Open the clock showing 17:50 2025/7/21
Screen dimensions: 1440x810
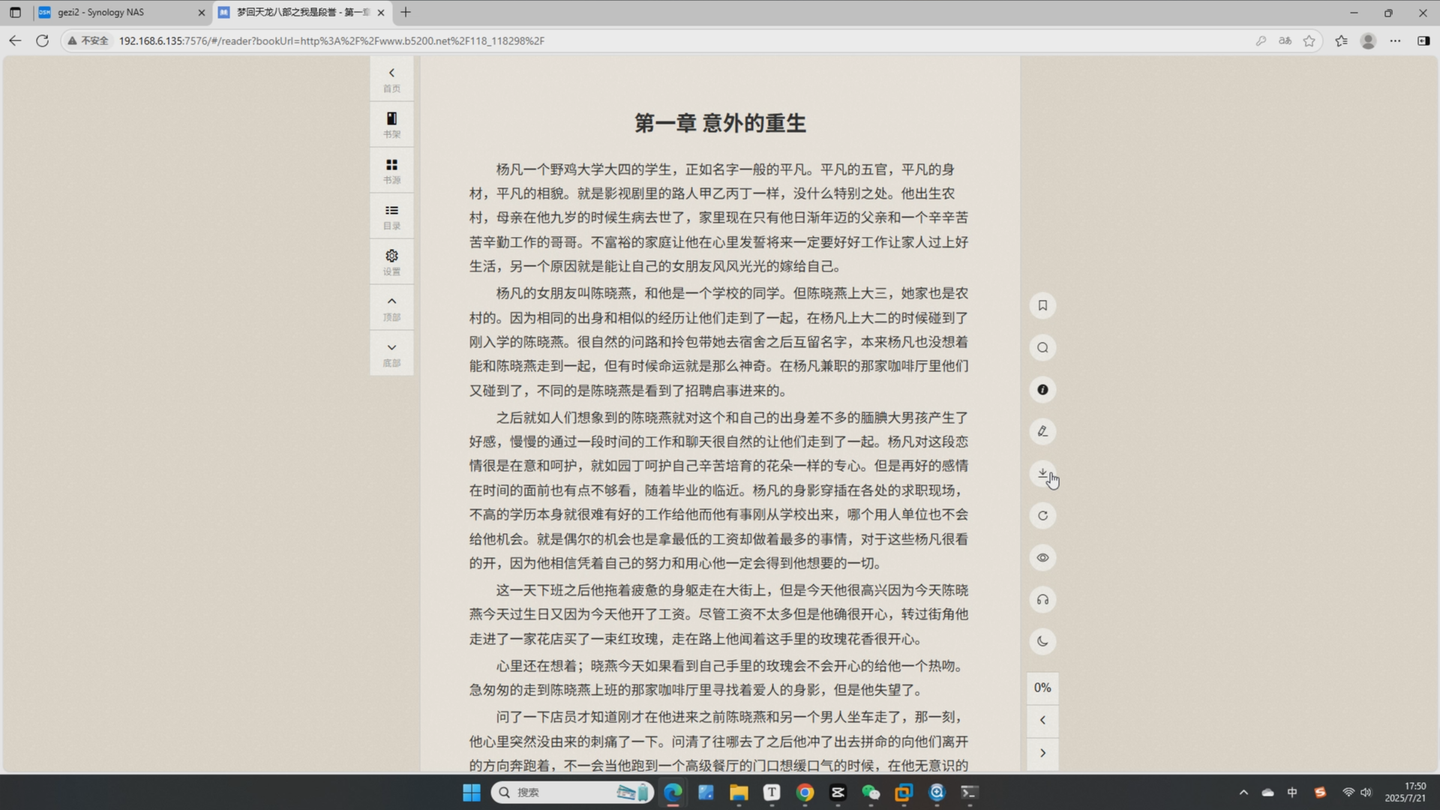(1406, 792)
